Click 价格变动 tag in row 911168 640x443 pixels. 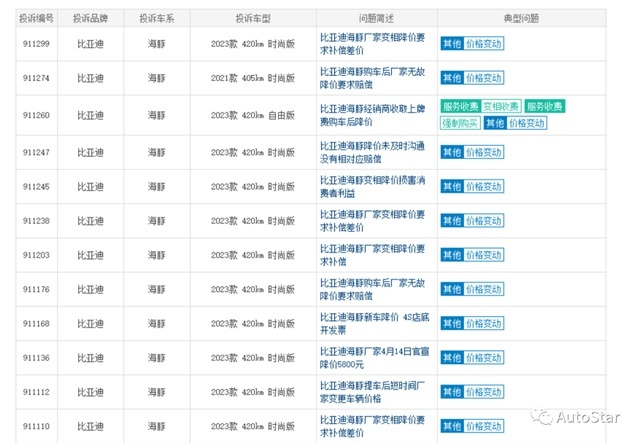pos(484,323)
